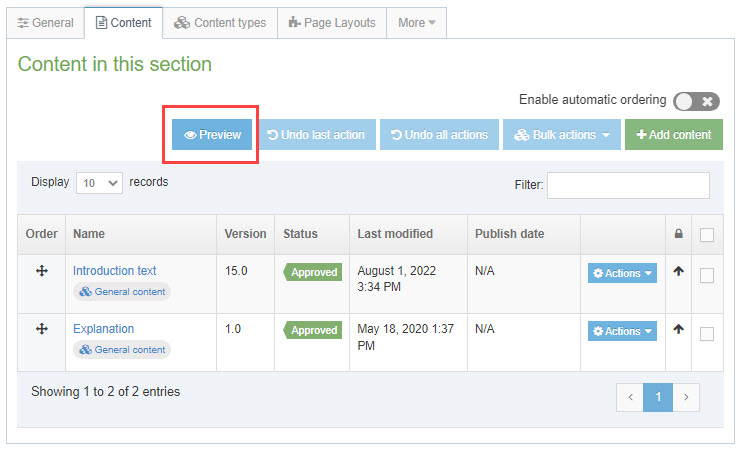Tick the checkbox for Introduction text row
The height and width of the screenshot is (449, 743).
pyautogui.click(x=707, y=276)
